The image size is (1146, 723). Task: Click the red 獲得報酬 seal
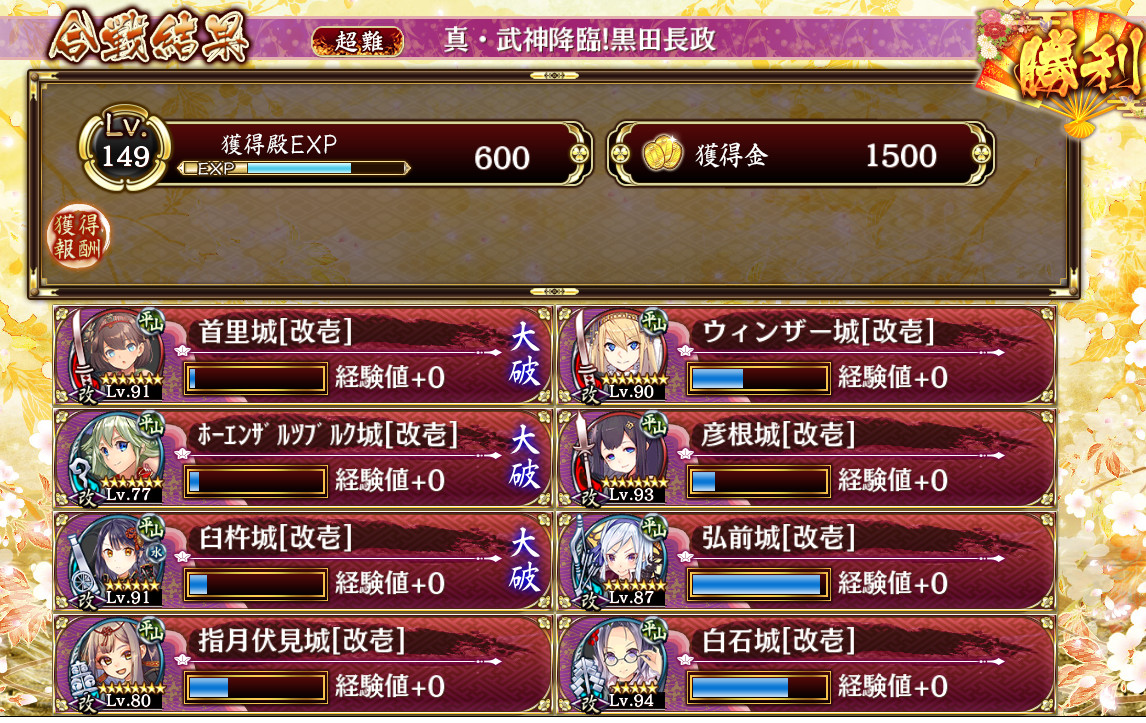point(79,236)
